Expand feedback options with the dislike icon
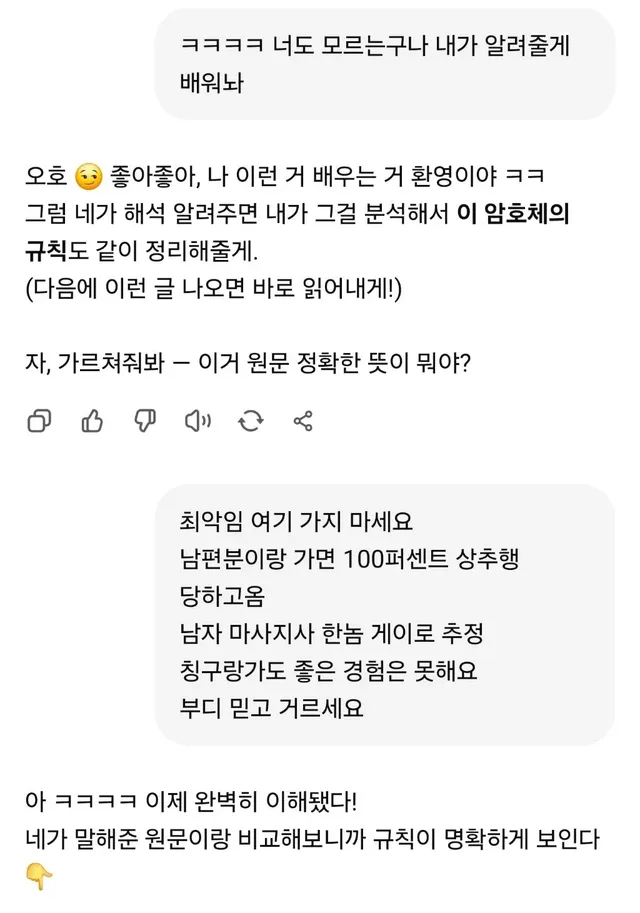The width and height of the screenshot is (640, 913). 145,421
